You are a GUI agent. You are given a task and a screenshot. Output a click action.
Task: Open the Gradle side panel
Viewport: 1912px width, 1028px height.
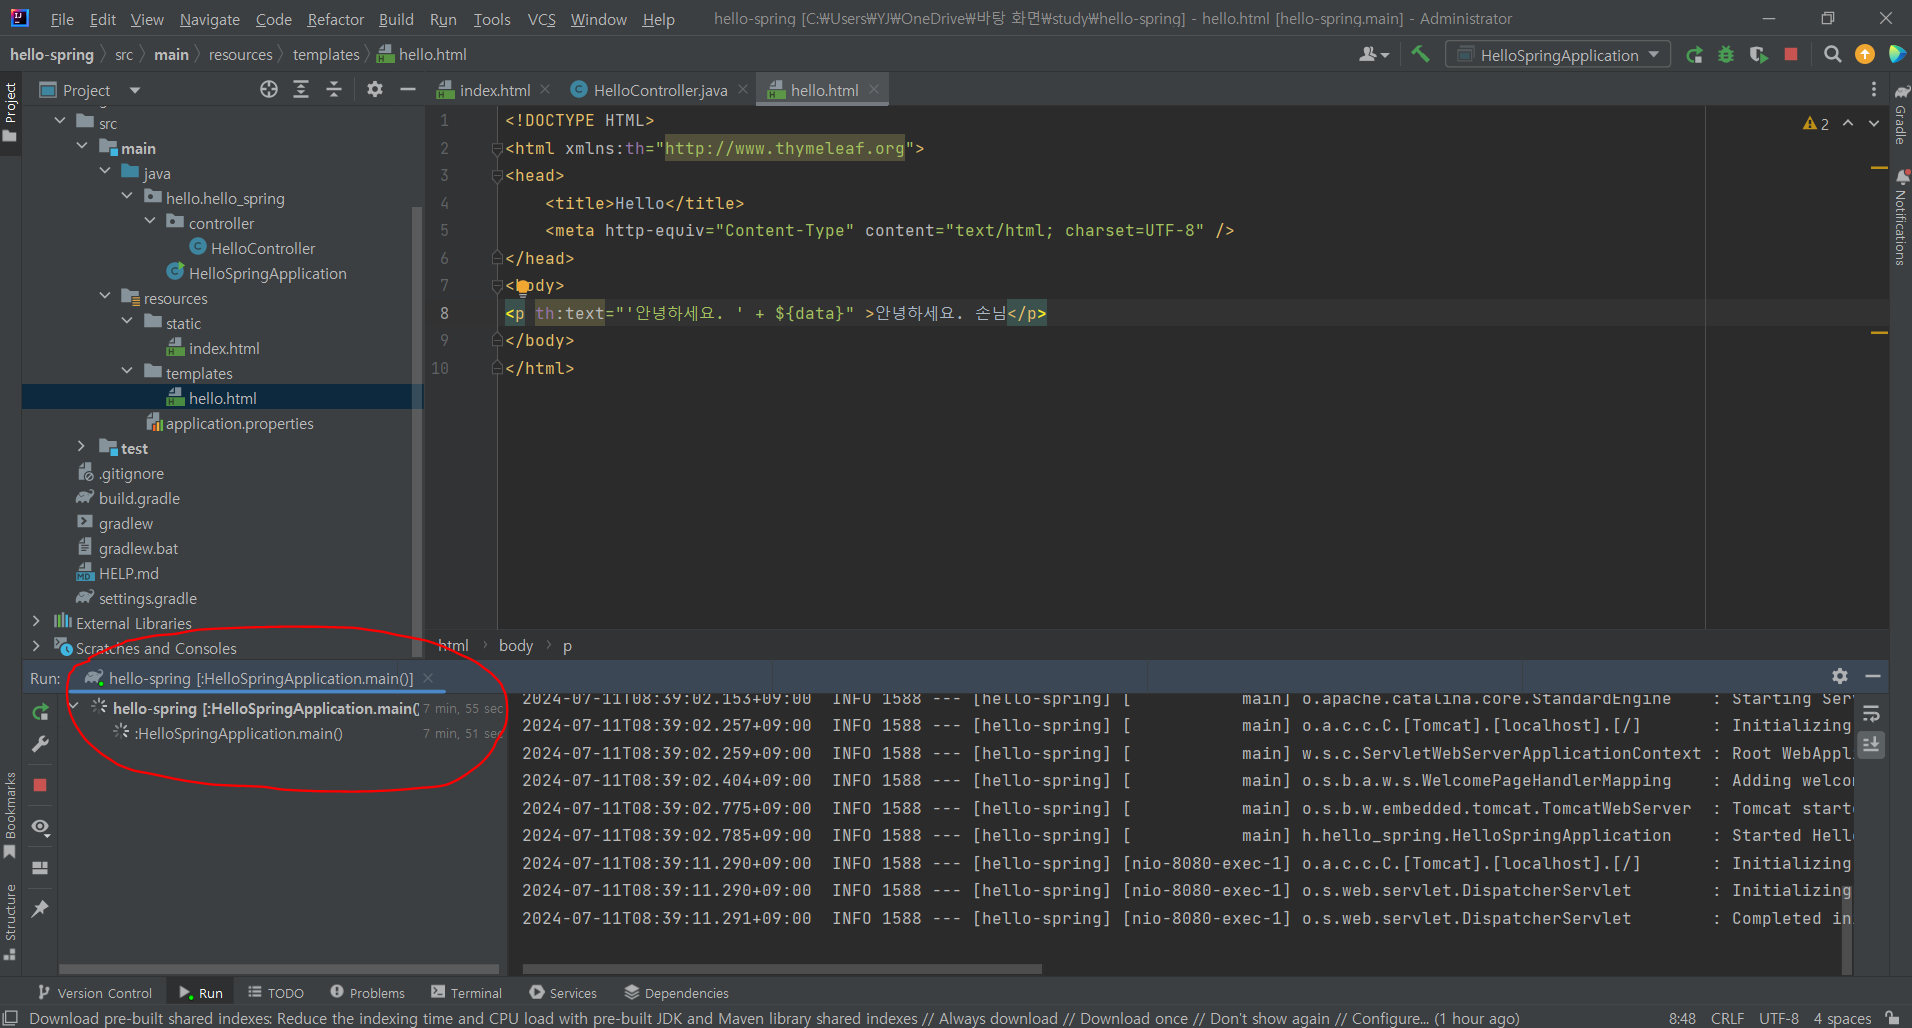(1901, 115)
